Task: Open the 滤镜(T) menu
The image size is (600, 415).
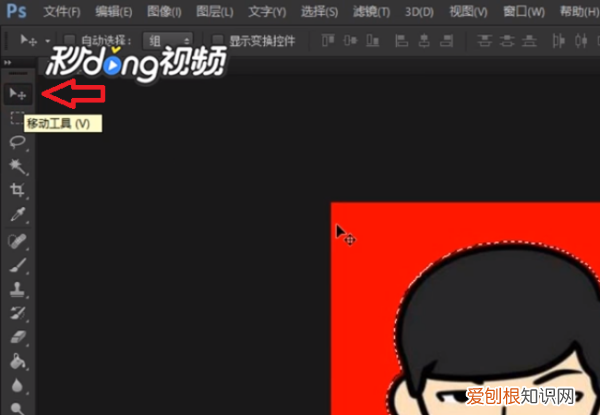Action: click(371, 12)
